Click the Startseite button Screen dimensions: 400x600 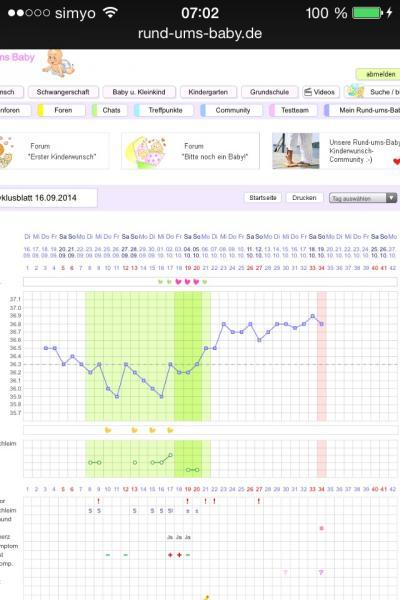[x=263, y=198]
